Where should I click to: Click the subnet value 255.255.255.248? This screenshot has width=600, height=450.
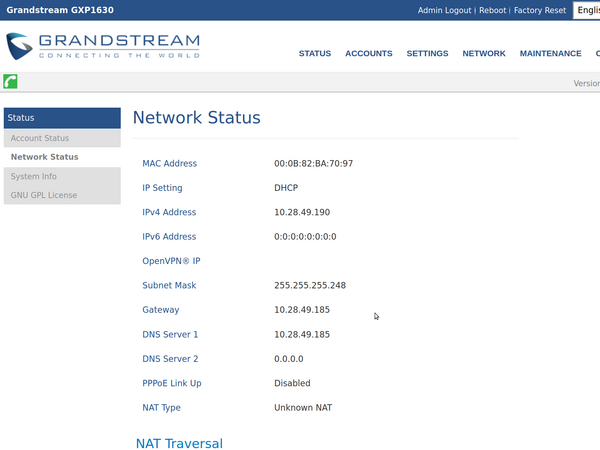[x=310, y=285]
